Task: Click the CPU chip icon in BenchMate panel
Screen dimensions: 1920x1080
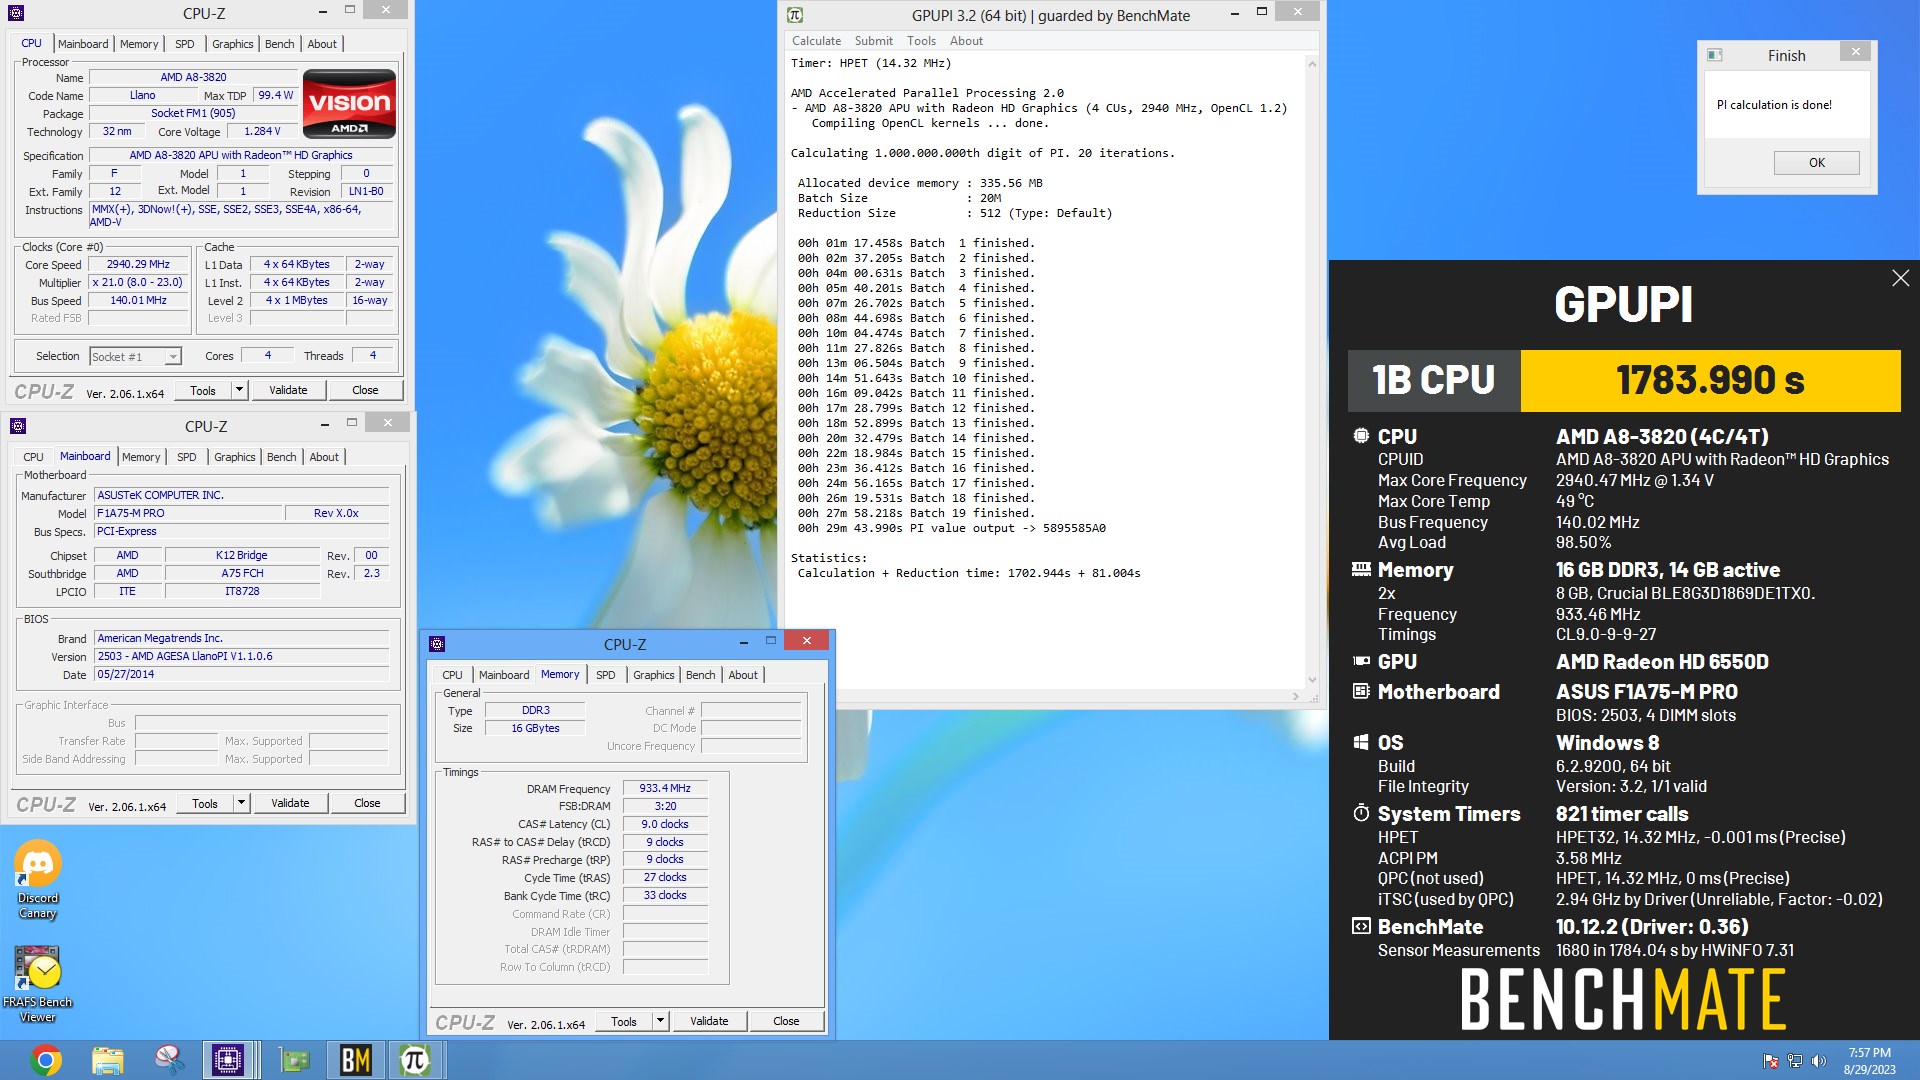Action: pyautogui.click(x=1361, y=436)
